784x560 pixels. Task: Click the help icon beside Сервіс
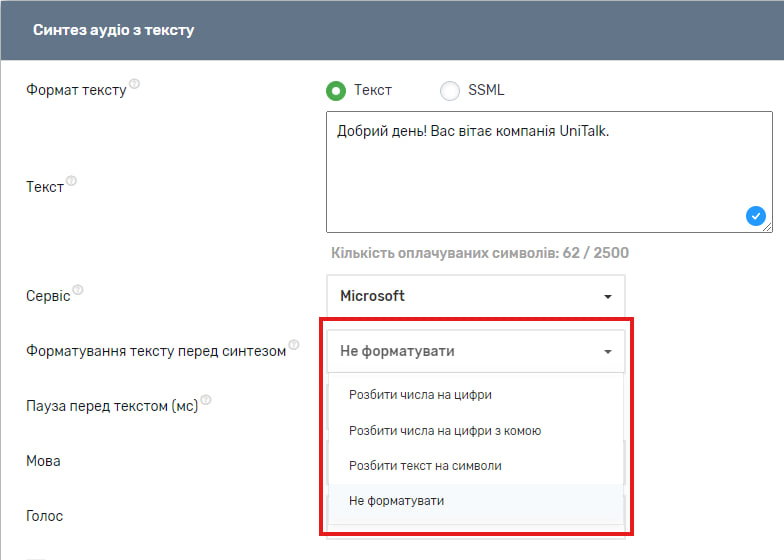(x=78, y=291)
